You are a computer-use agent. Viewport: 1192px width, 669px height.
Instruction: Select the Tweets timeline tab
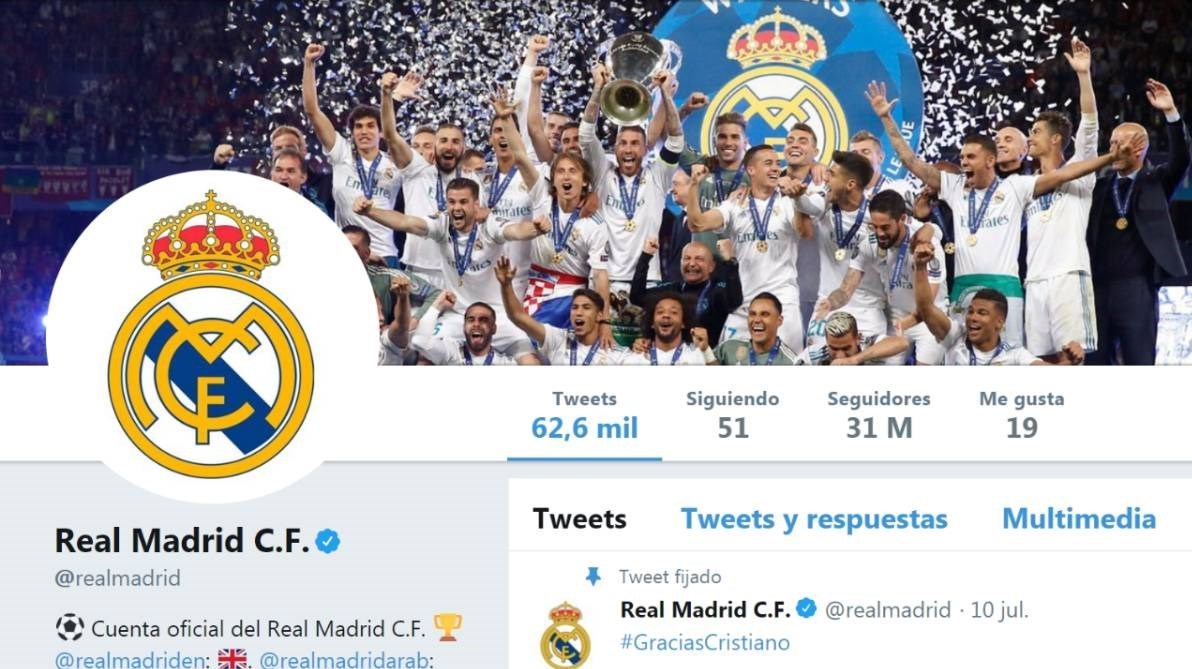tap(579, 518)
